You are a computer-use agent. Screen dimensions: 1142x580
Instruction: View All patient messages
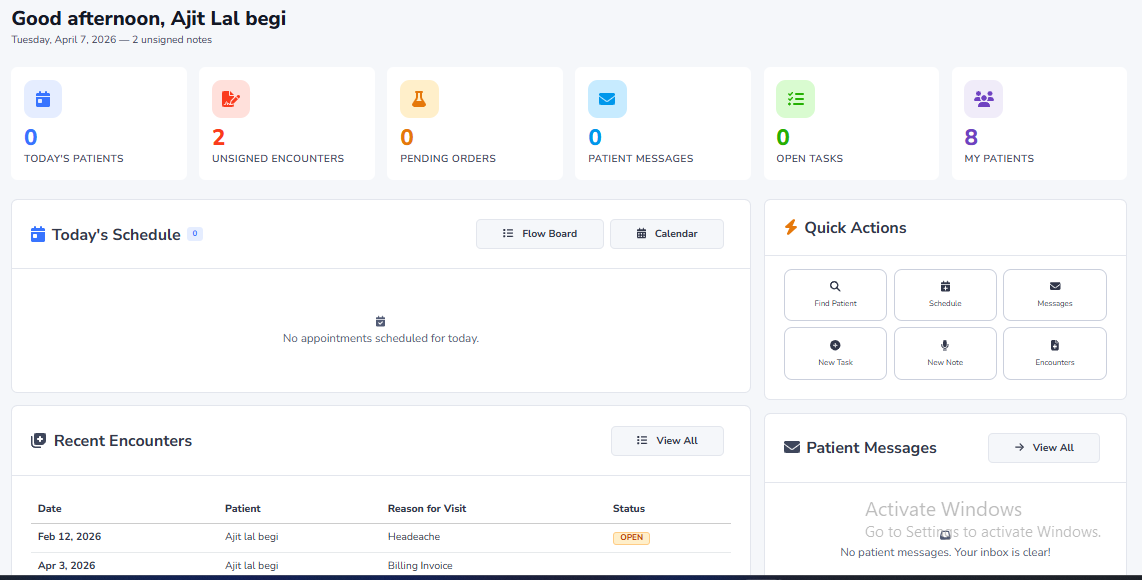pyautogui.click(x=1043, y=448)
